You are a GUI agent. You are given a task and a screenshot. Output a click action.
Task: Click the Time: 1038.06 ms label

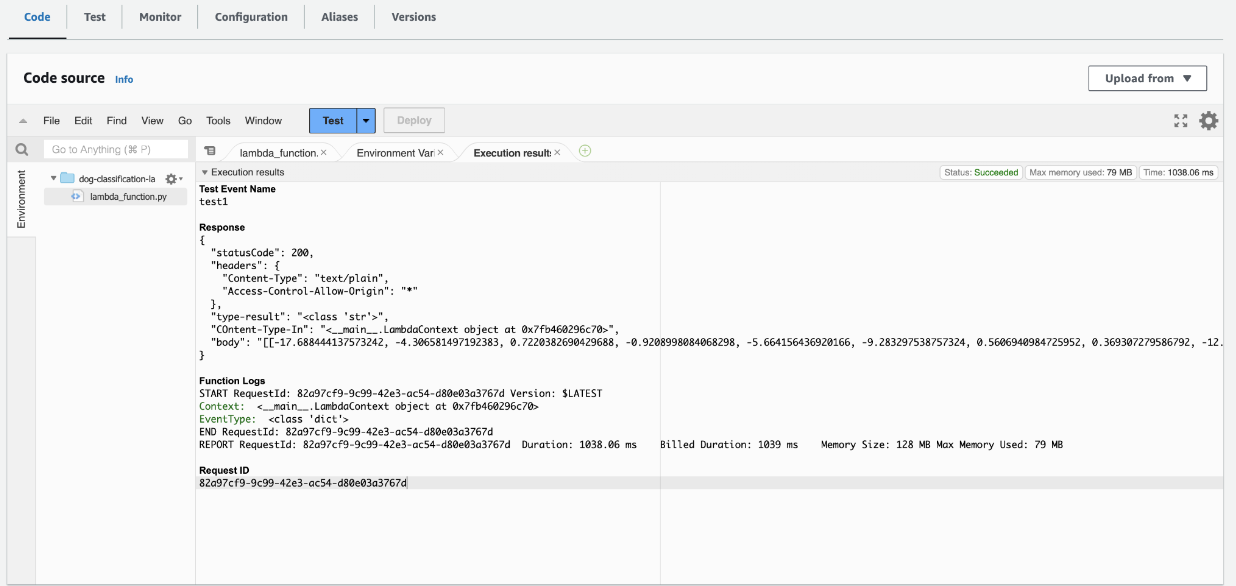(1178, 172)
